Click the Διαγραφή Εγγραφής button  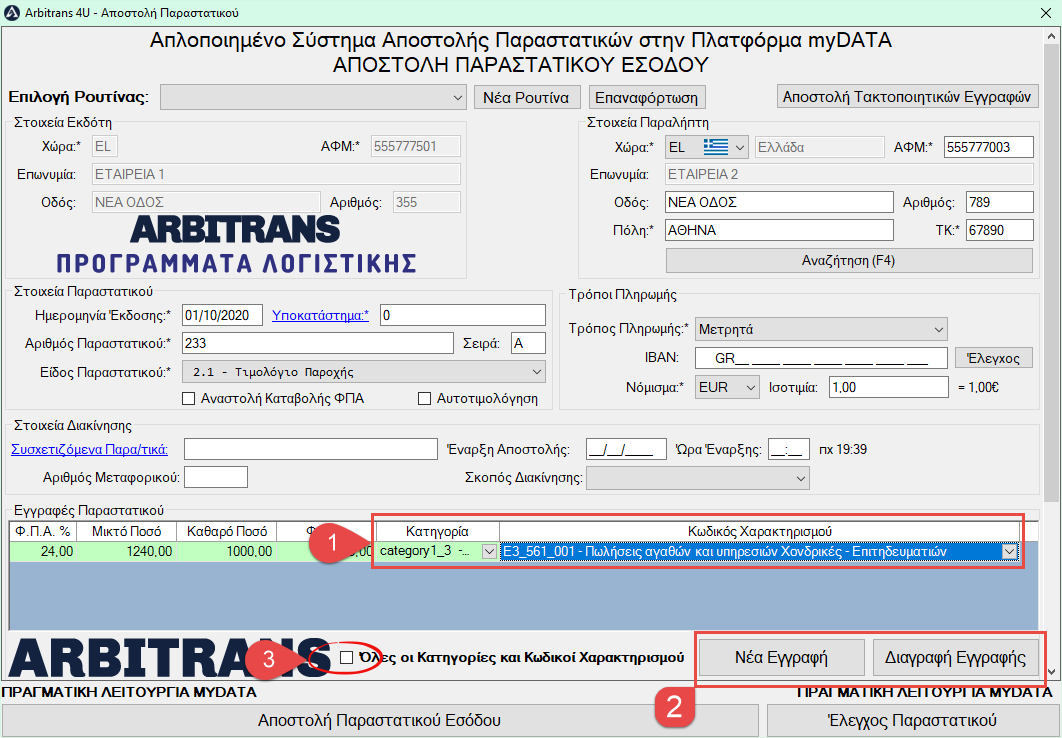[x=955, y=657]
